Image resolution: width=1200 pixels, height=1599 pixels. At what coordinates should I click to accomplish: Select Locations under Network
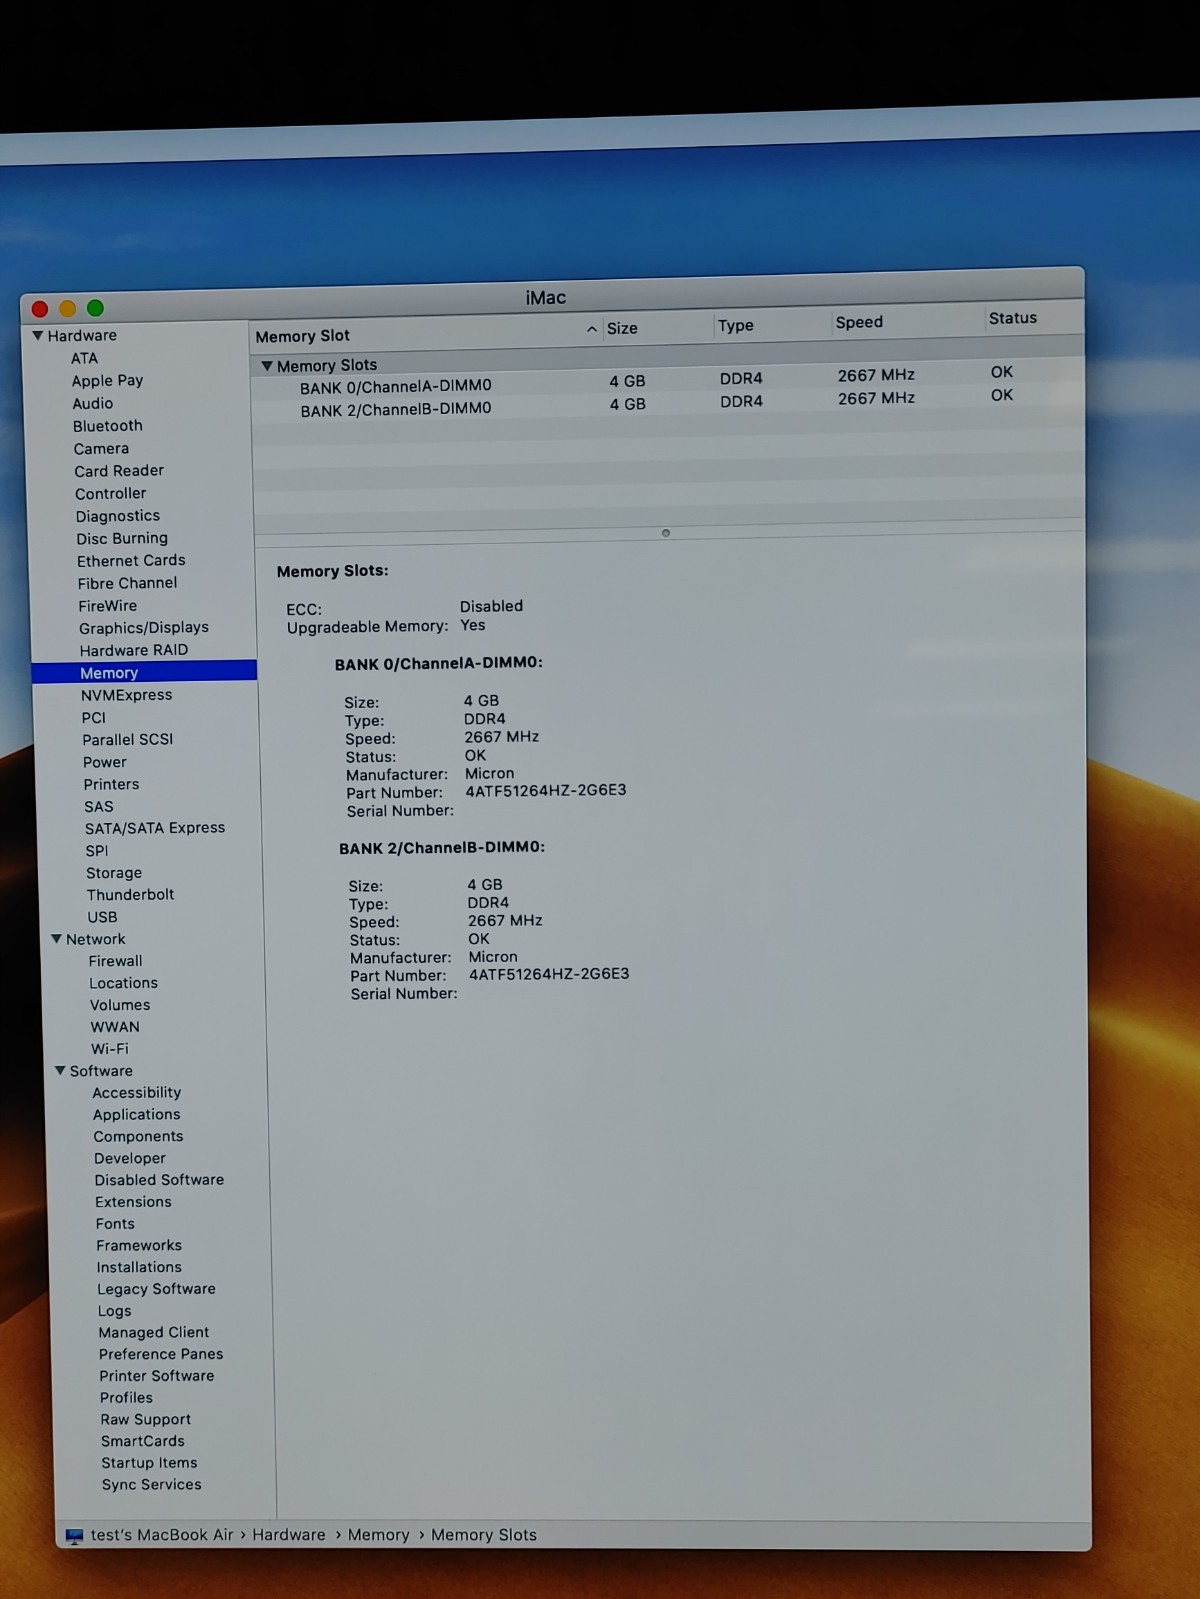click(x=123, y=983)
